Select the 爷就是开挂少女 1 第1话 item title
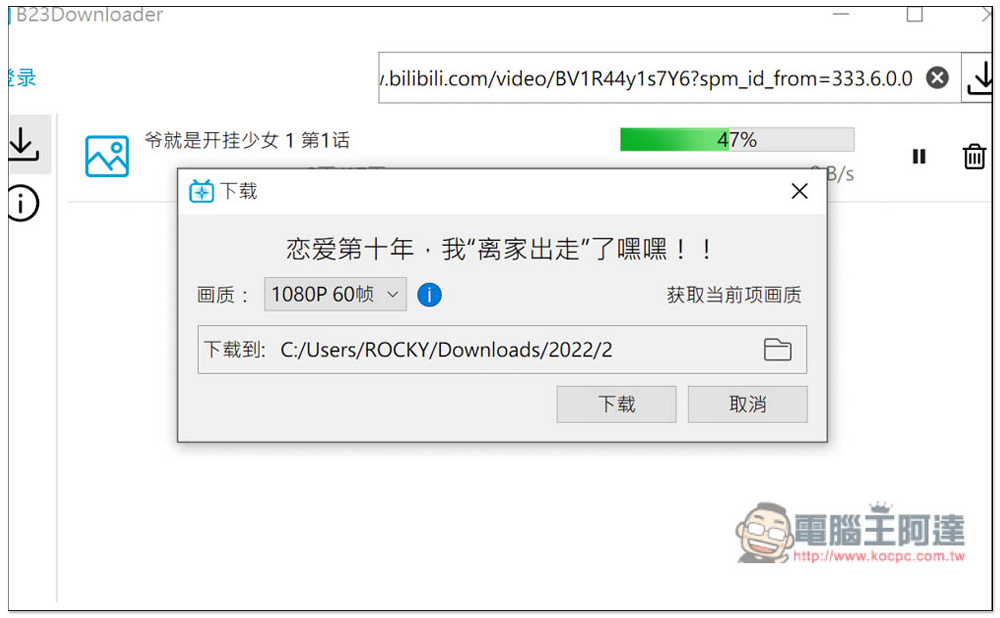 tap(247, 140)
